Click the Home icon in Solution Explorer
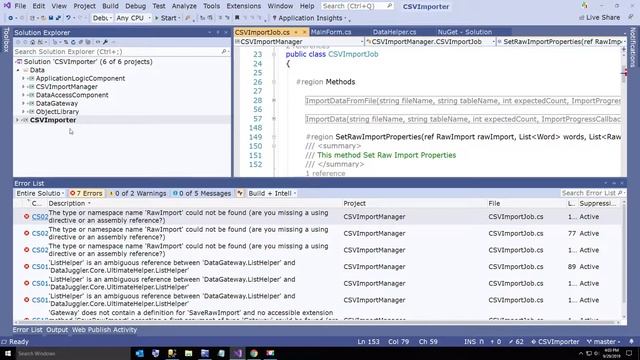This screenshot has height=360, width=640. tap(33, 42)
